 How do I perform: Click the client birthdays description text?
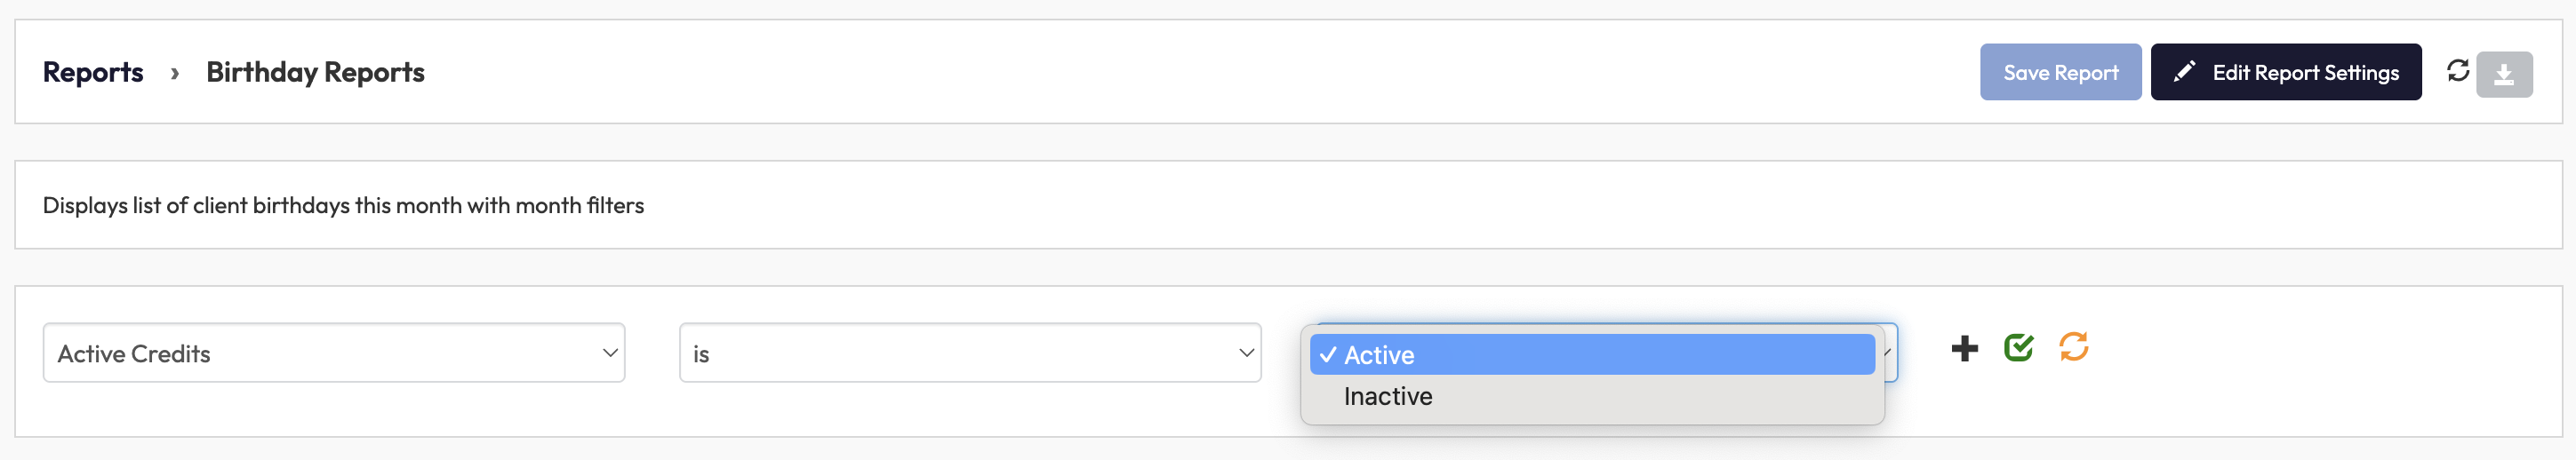point(343,205)
